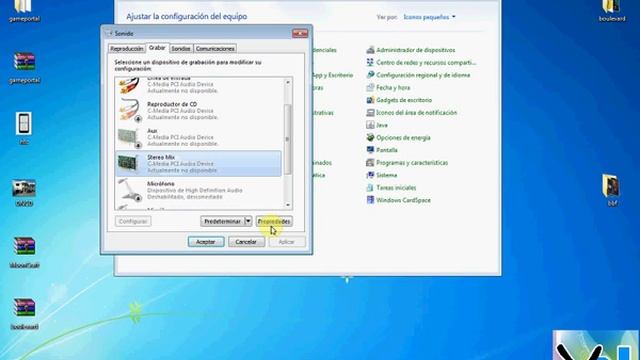This screenshot has width=640, height=360.
Task: Open the Sistema icon
Action: 370,175
